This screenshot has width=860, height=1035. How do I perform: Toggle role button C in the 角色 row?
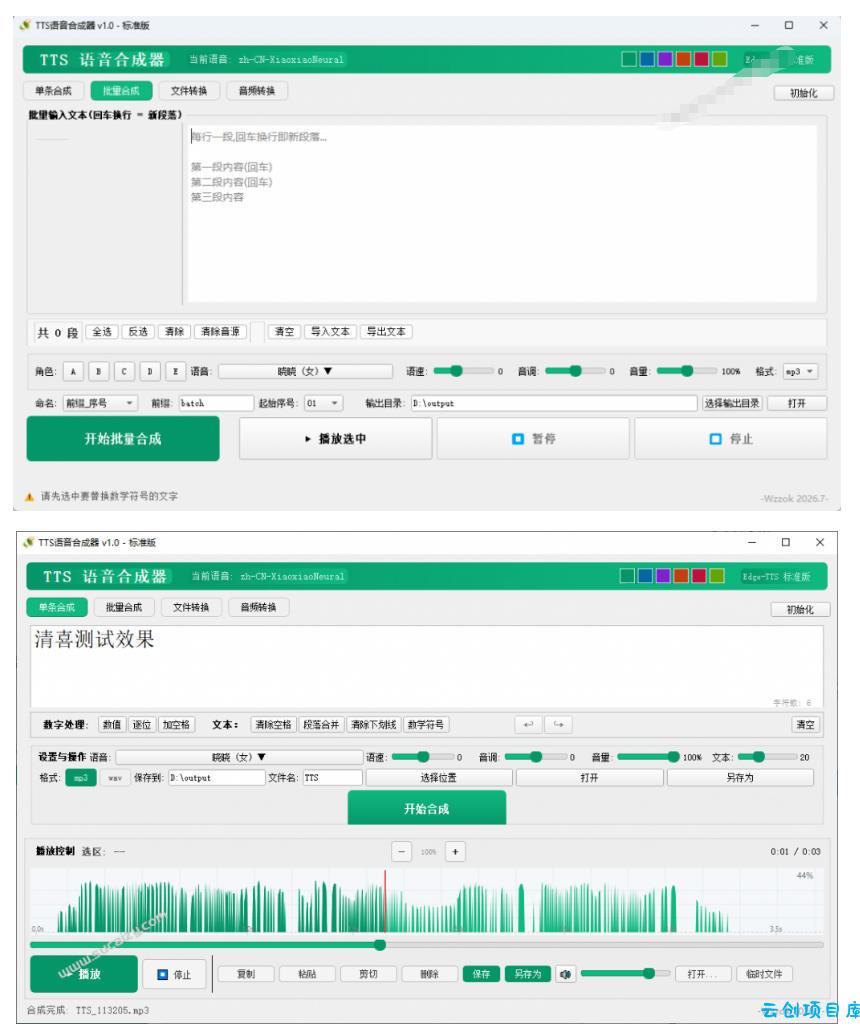tap(124, 372)
